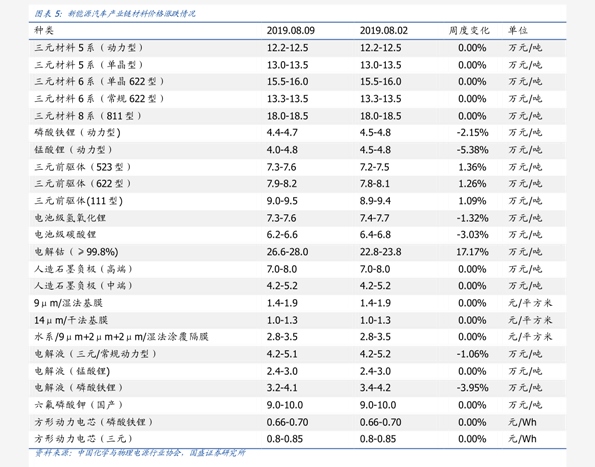This screenshot has width=595, height=467.
Task: Click the 2019.08.02 column header
Action: point(384,30)
